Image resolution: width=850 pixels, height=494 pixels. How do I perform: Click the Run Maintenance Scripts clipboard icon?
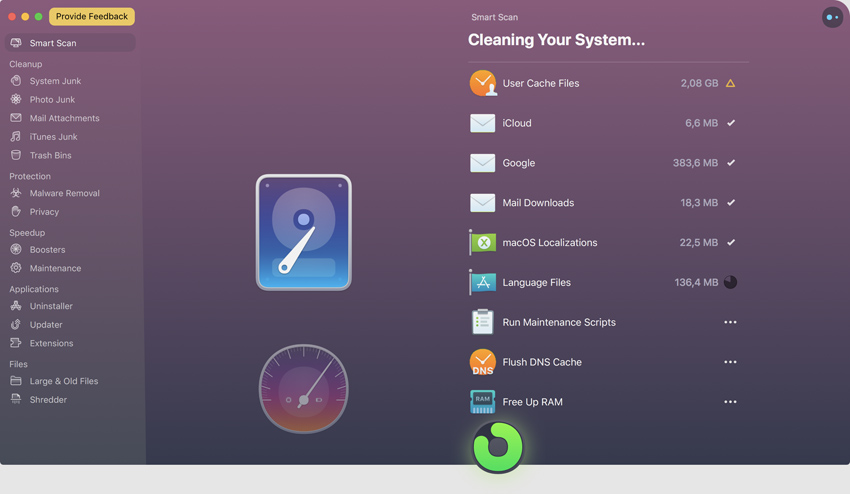(x=482, y=322)
